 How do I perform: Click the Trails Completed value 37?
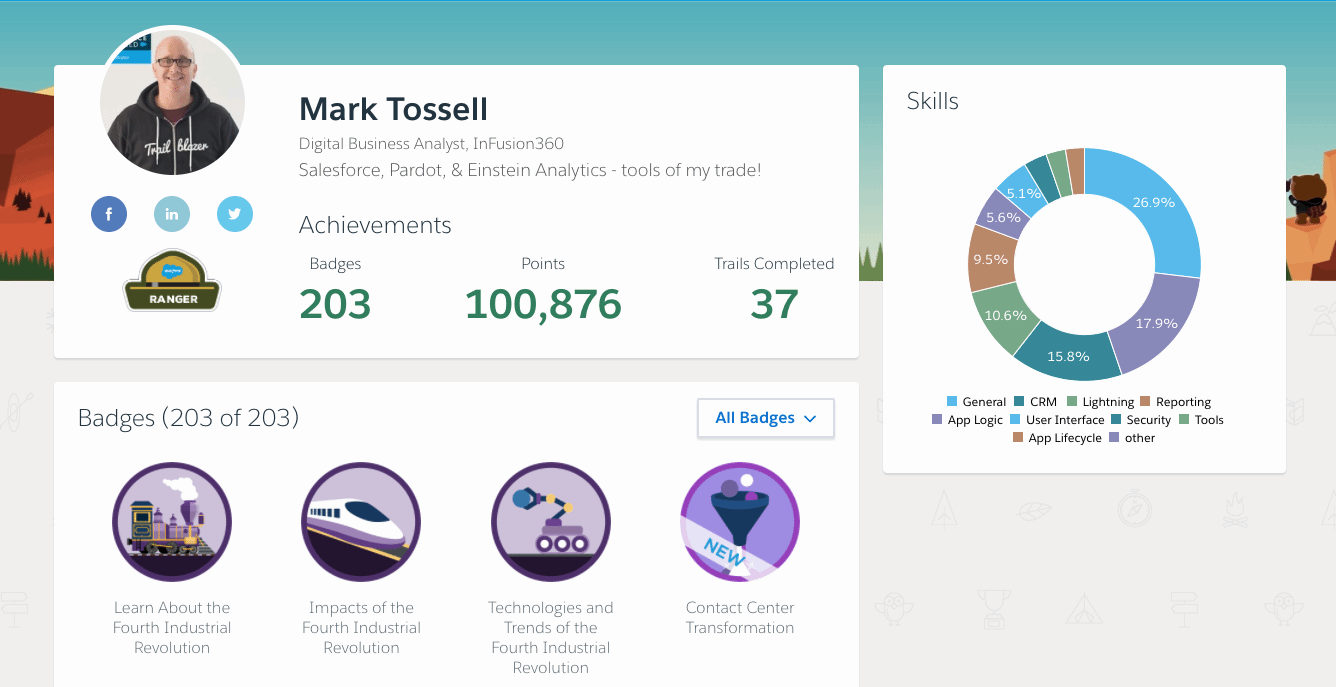[773, 303]
